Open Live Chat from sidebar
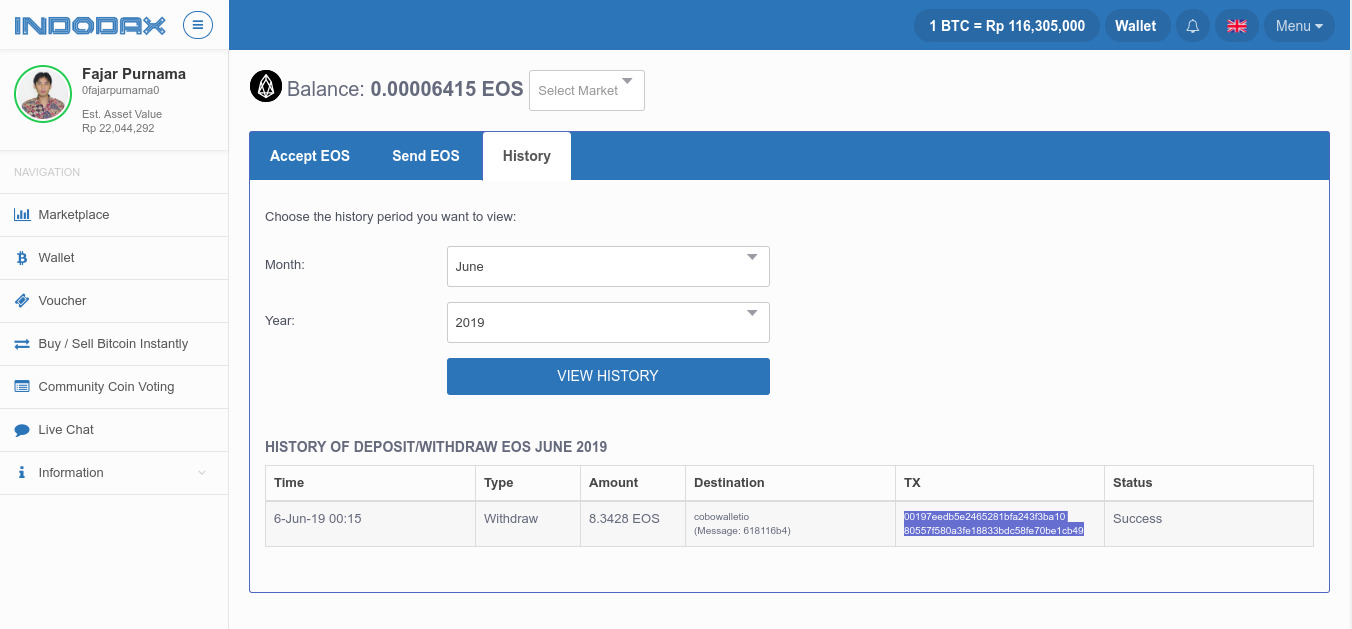The height and width of the screenshot is (629, 1352). [x=114, y=430]
